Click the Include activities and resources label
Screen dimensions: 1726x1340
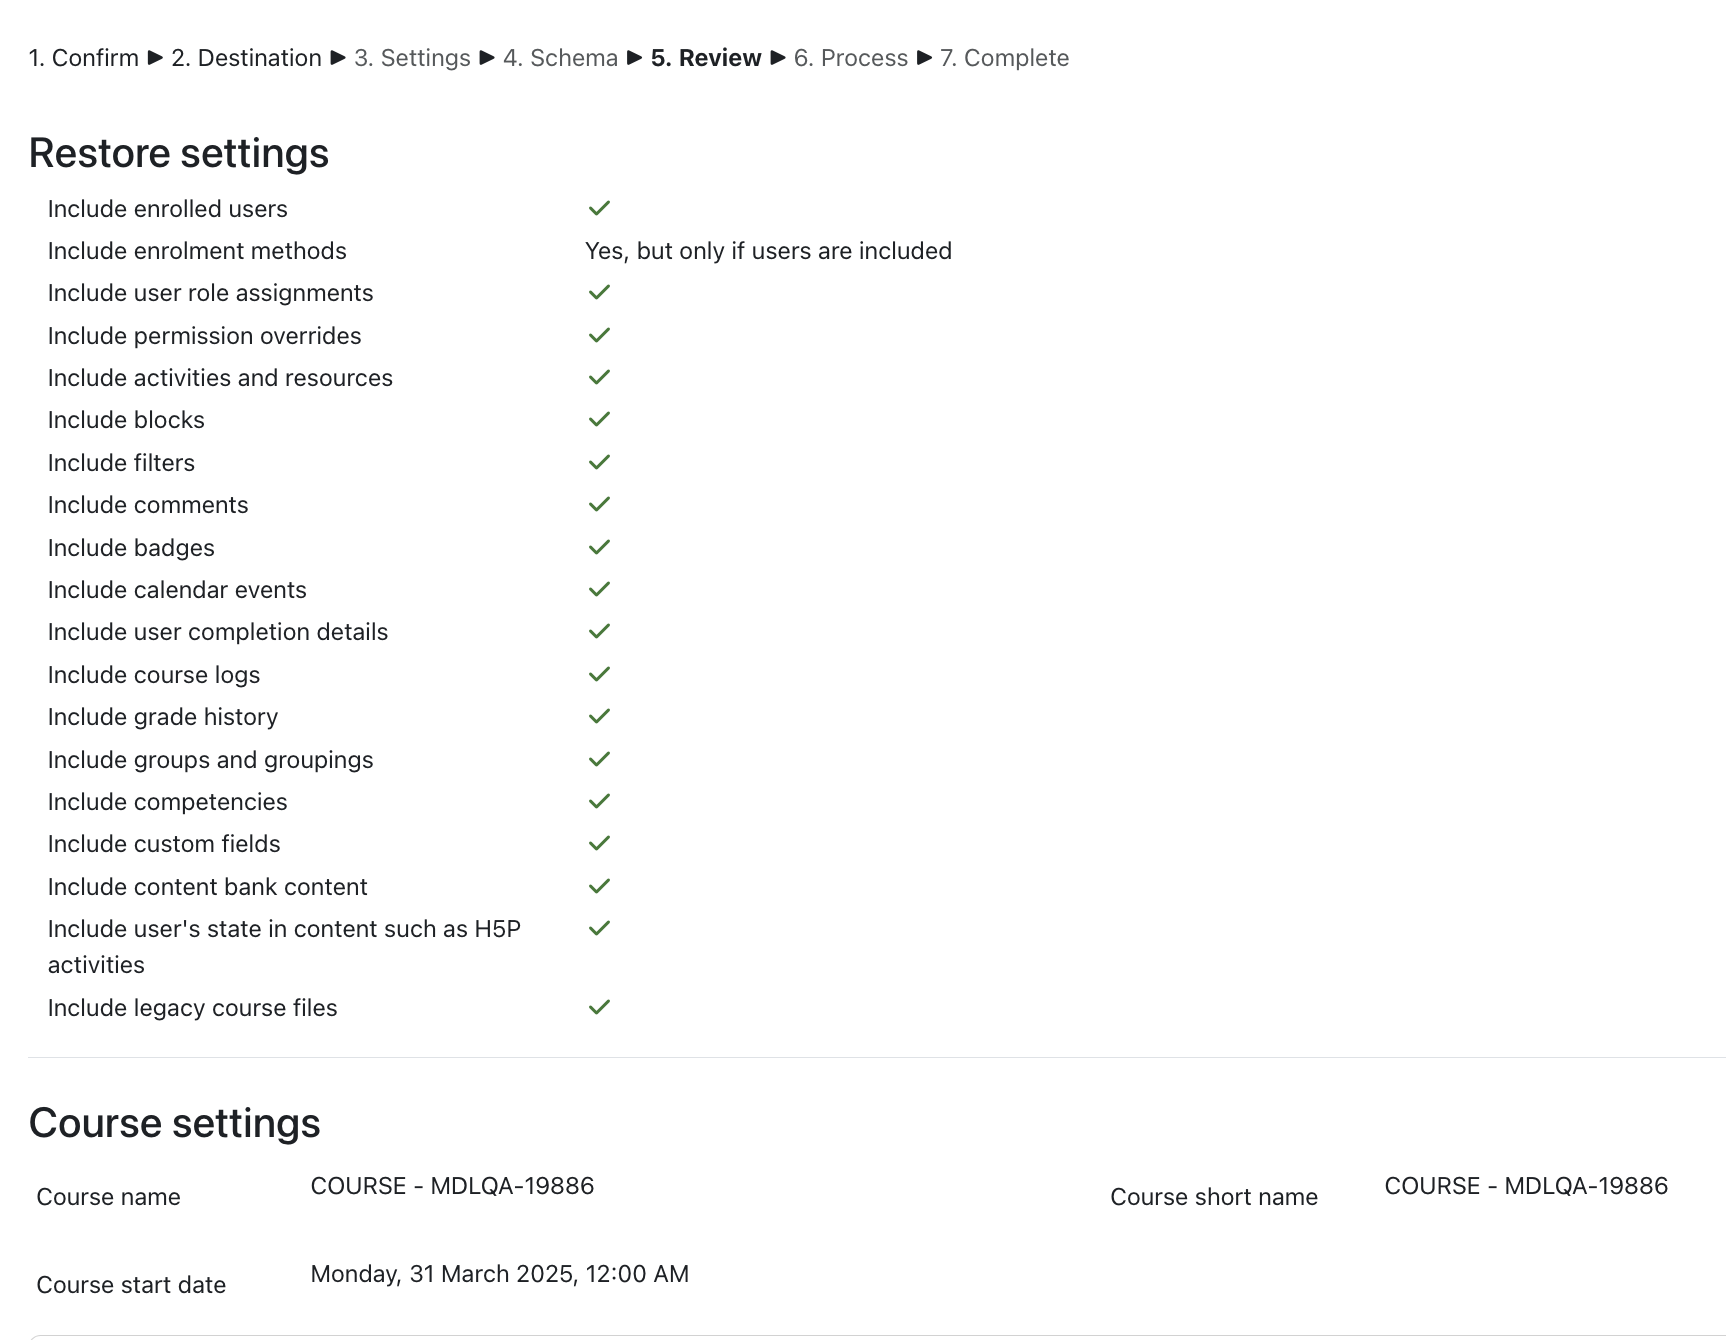[220, 378]
